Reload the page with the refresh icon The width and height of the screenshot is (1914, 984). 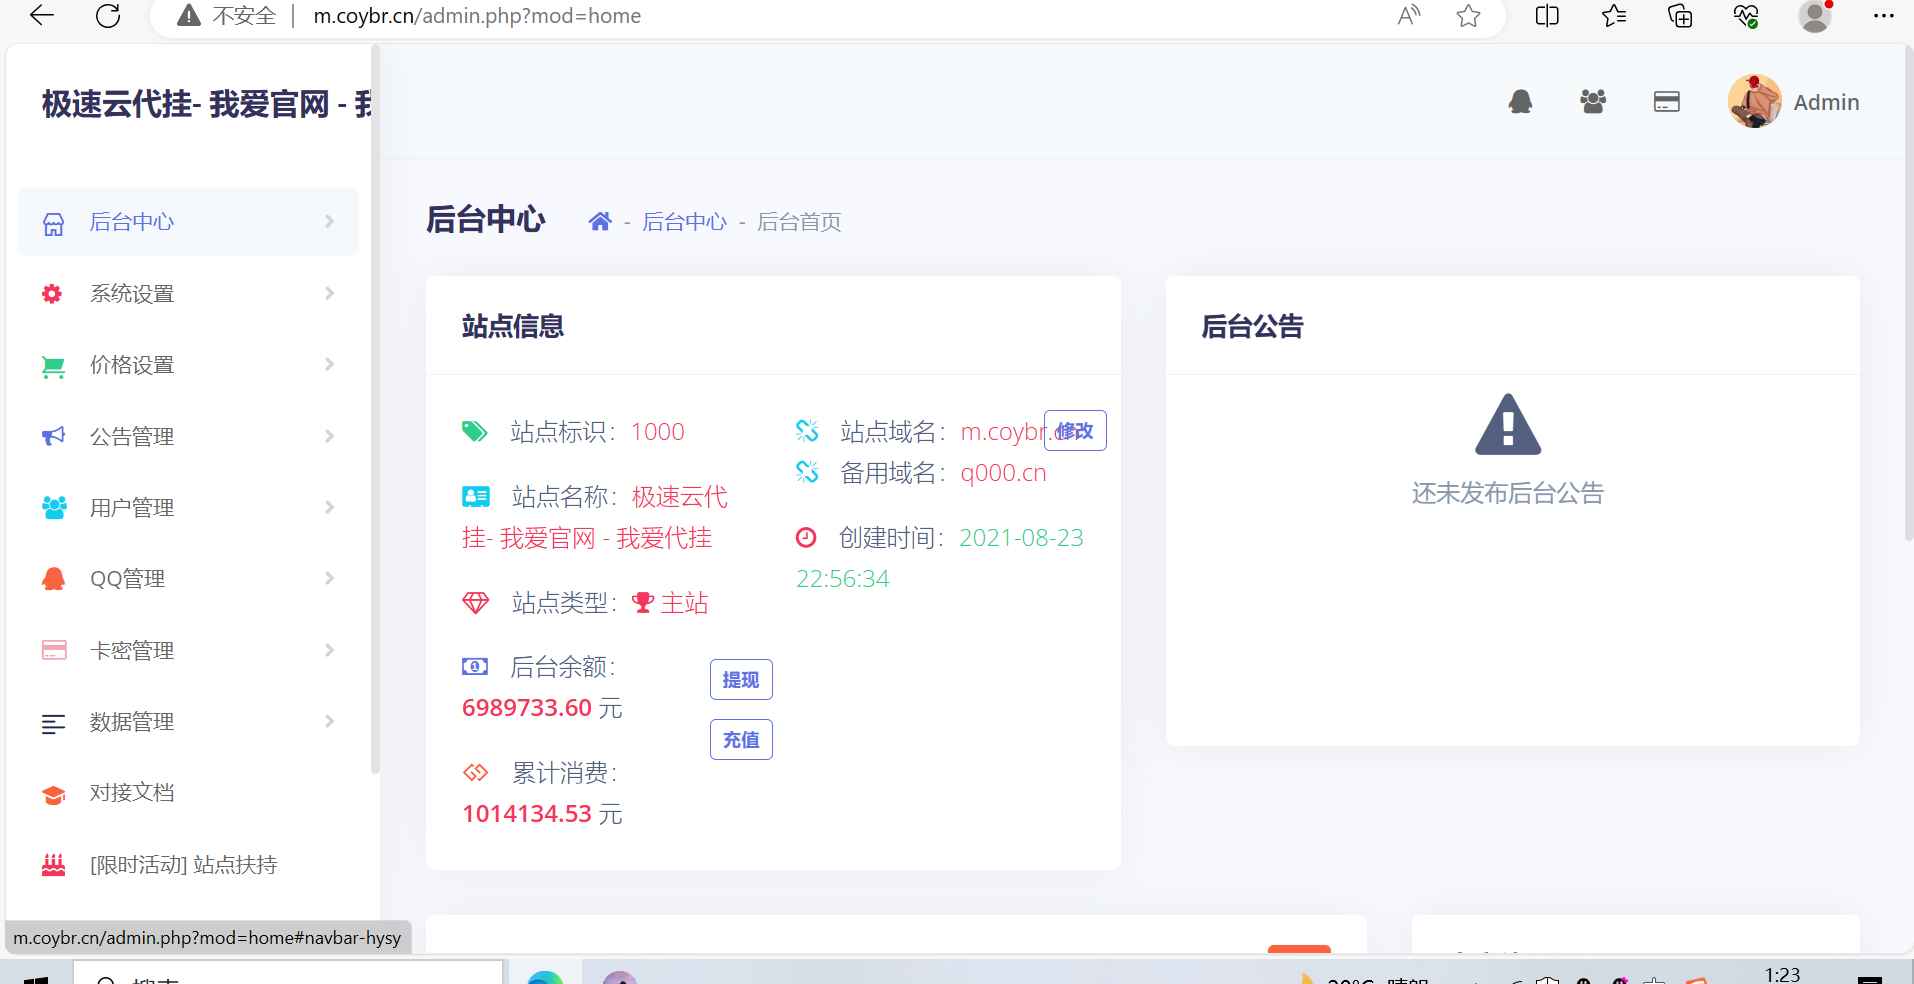click(109, 15)
